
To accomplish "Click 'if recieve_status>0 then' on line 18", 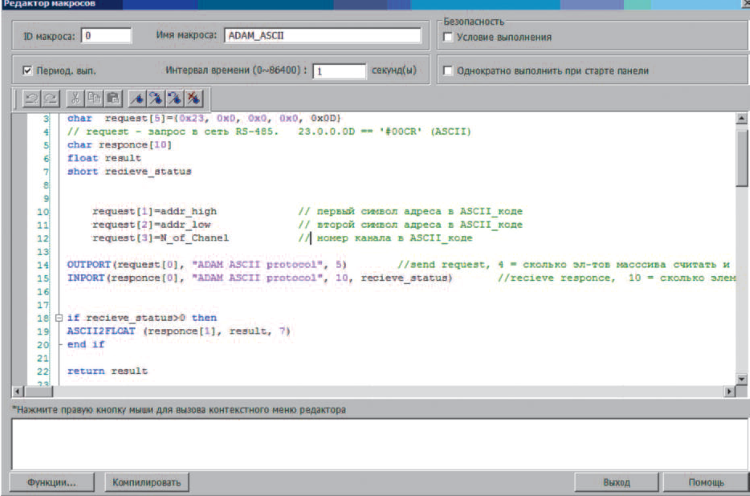I will (142, 318).
